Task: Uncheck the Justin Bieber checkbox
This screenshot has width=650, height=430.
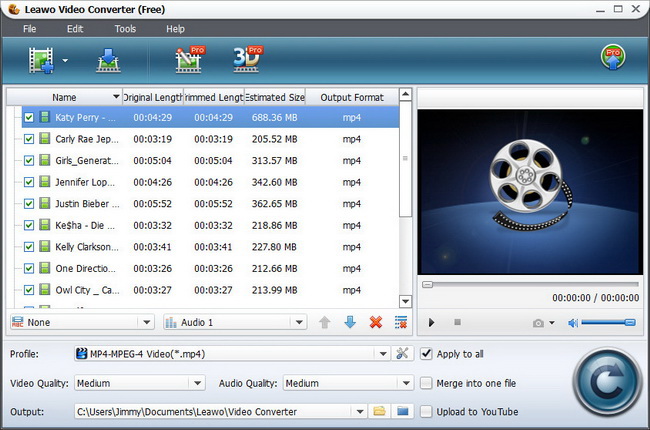Action: 29,204
